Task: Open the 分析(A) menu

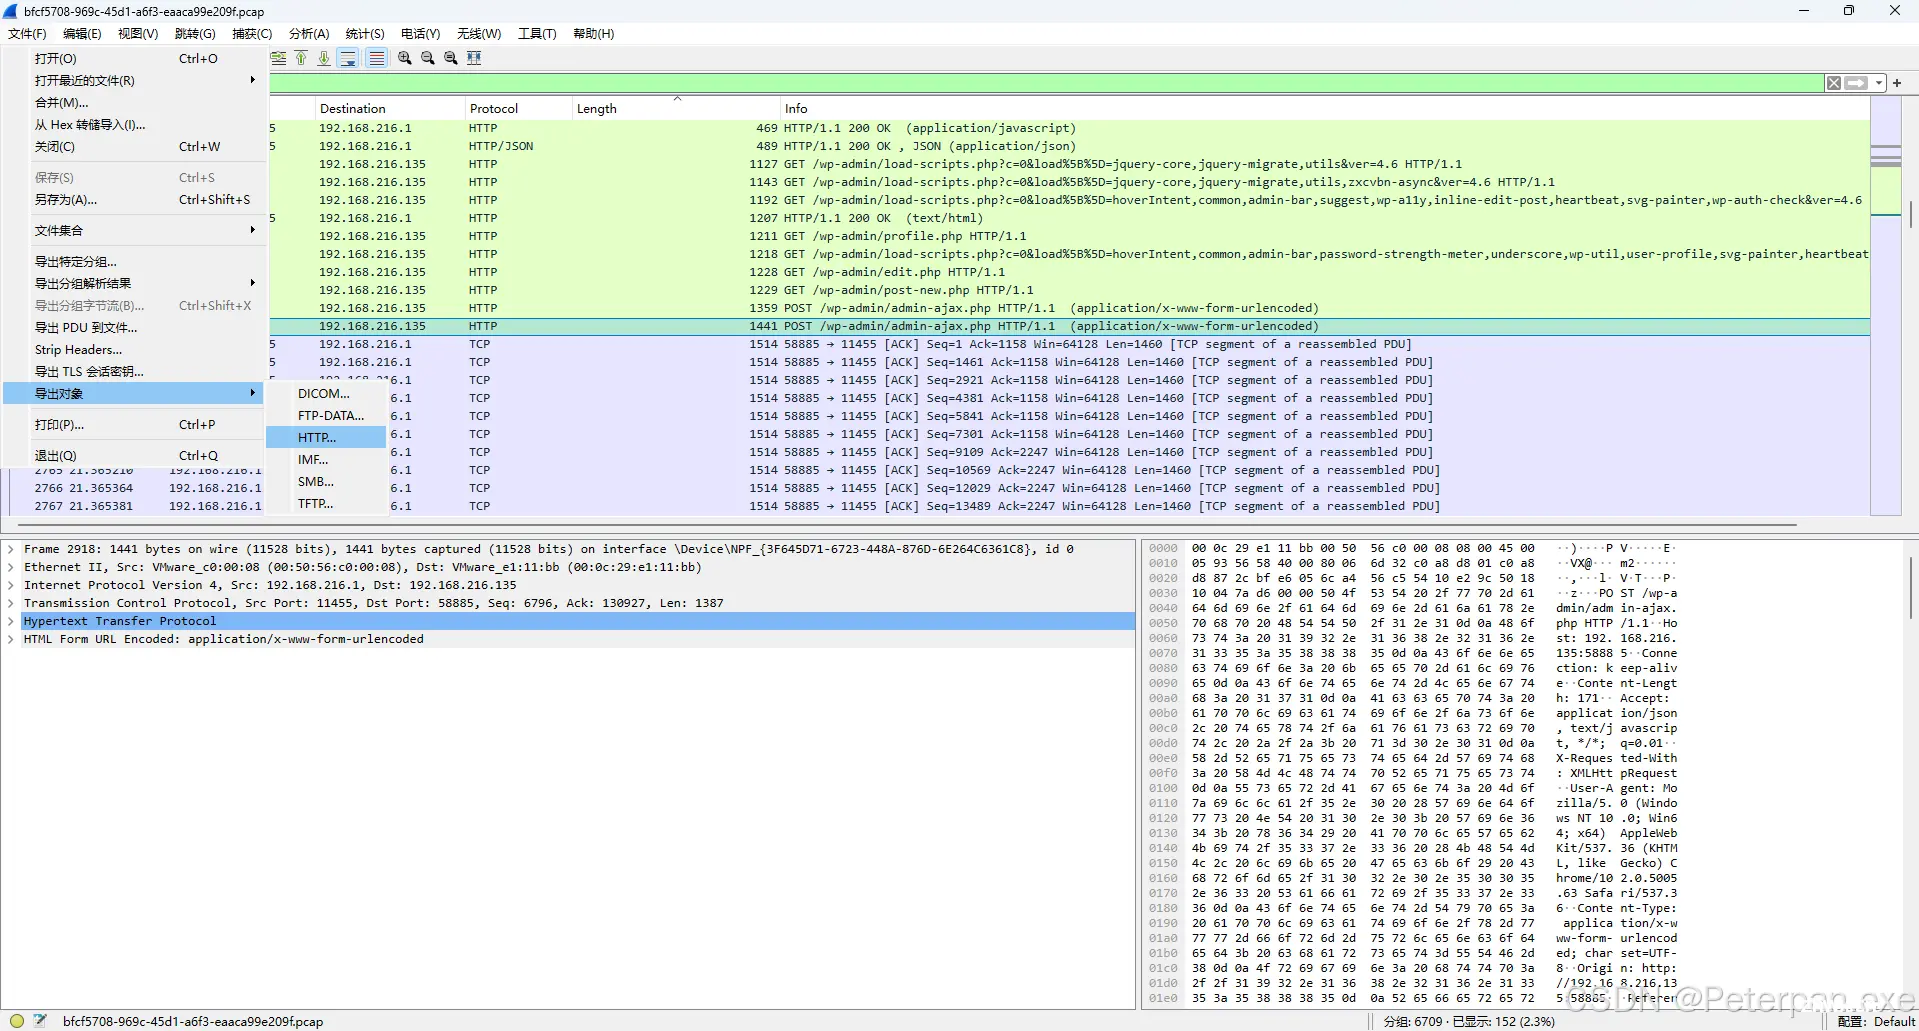Action: pyautogui.click(x=309, y=34)
